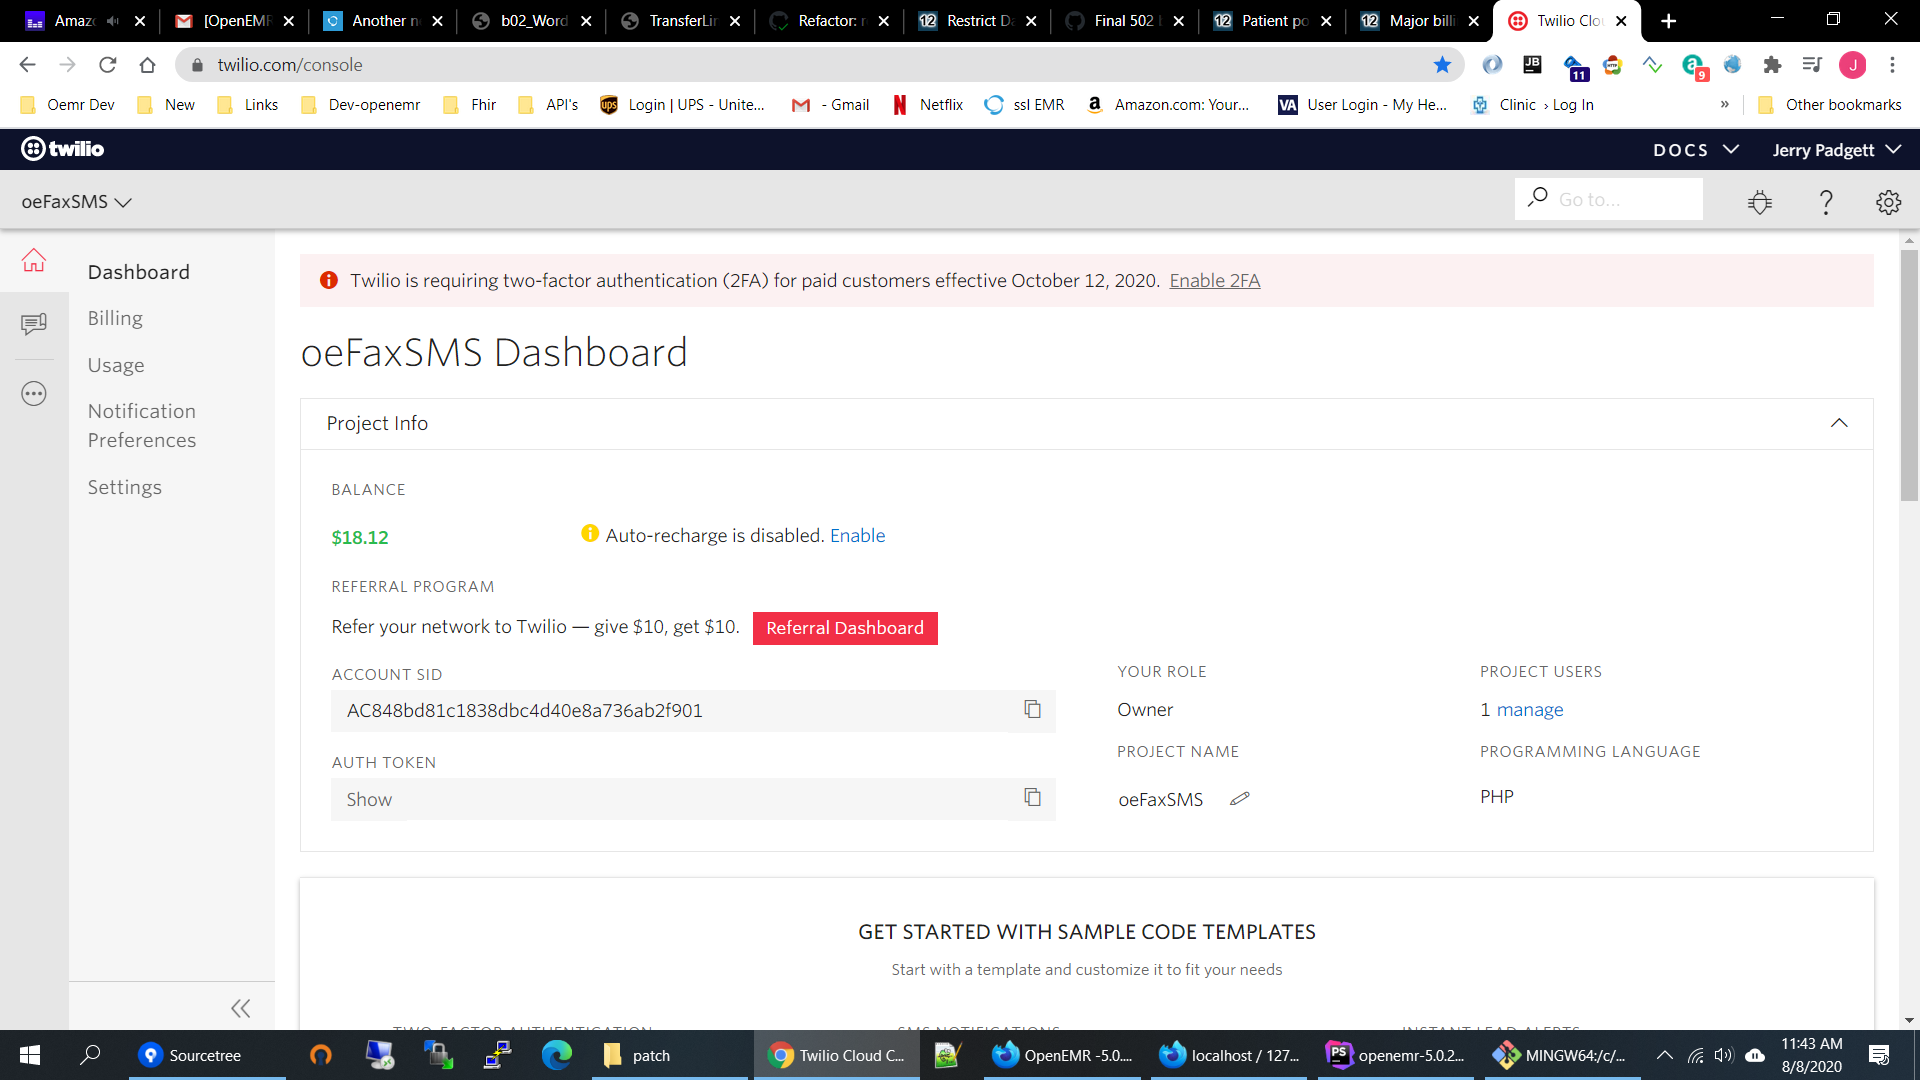Open Billing in the sidebar menu
Viewport: 1920px width, 1080px height.
coord(115,318)
